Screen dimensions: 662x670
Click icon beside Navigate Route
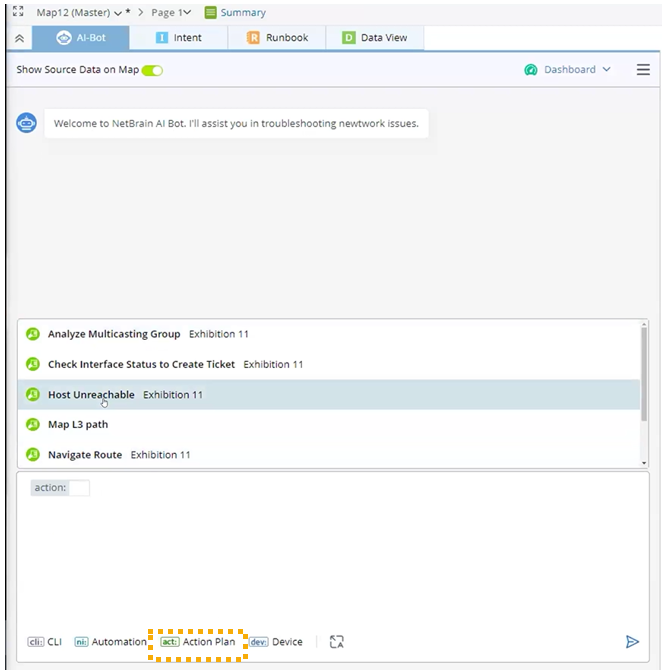pyautogui.click(x=33, y=454)
